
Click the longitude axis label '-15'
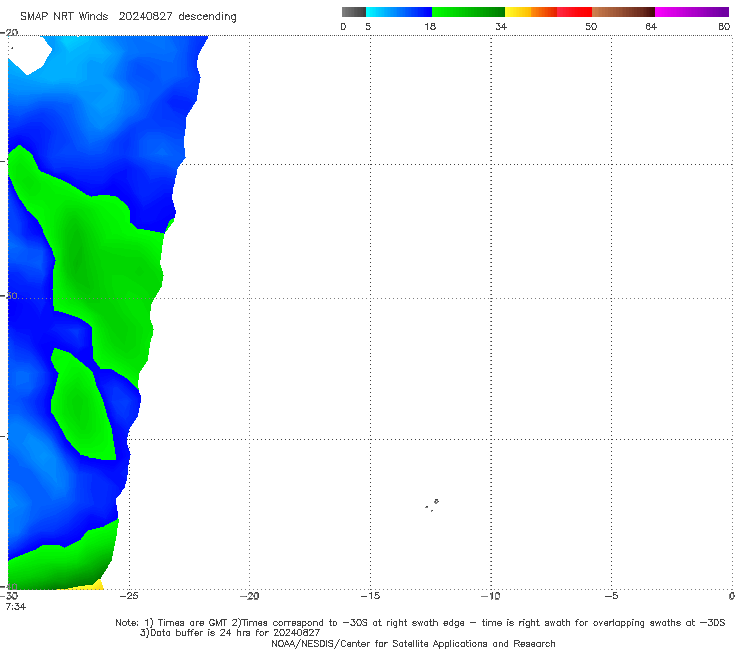370,596
